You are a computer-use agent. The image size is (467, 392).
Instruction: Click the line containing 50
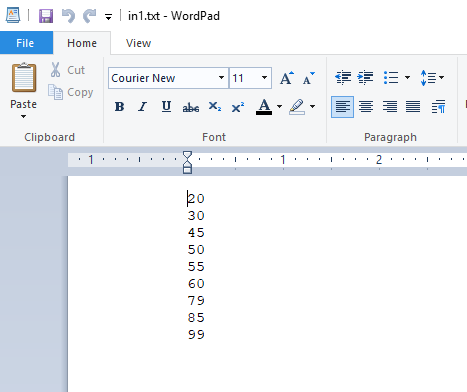[196, 250]
